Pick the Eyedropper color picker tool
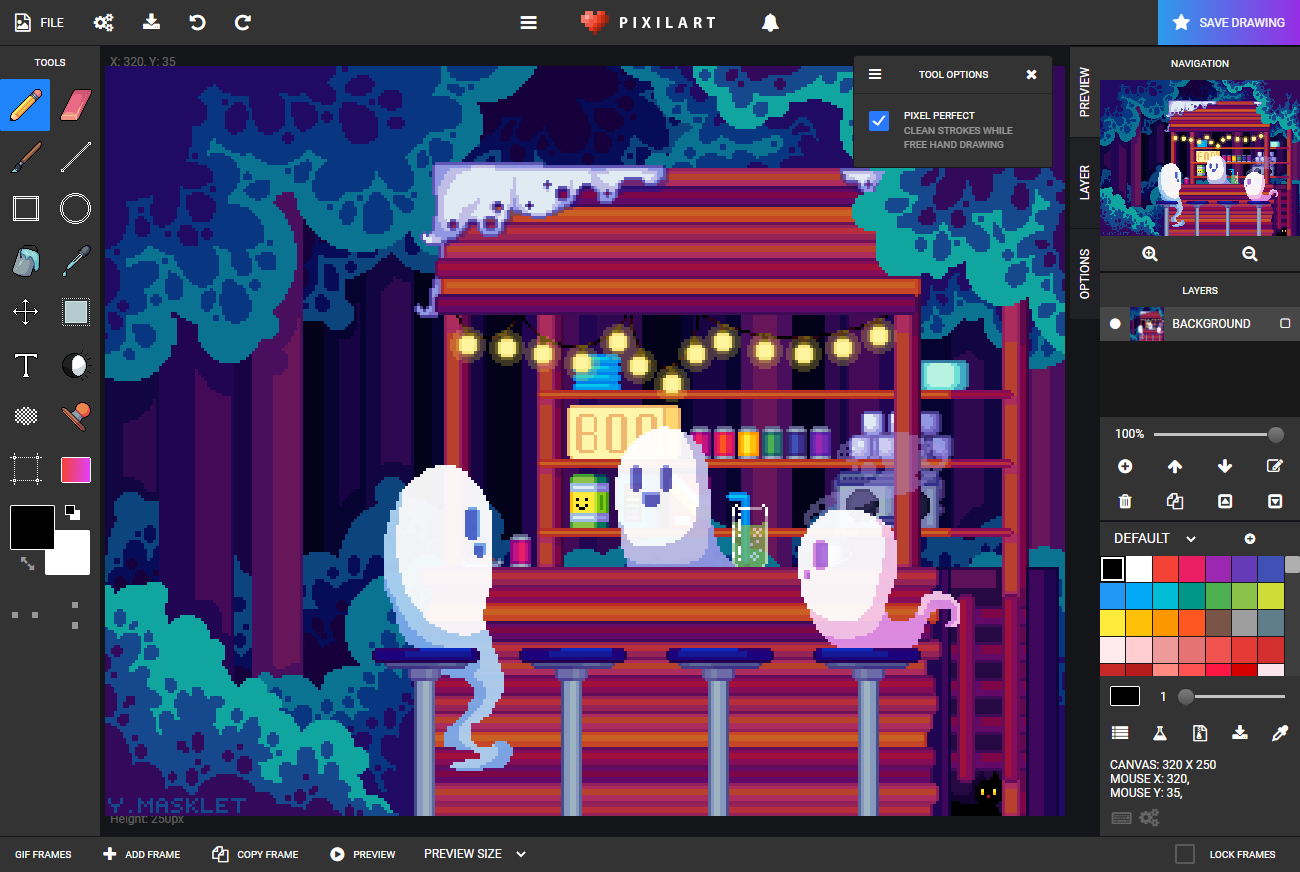This screenshot has height=872, width=1300. 76,261
